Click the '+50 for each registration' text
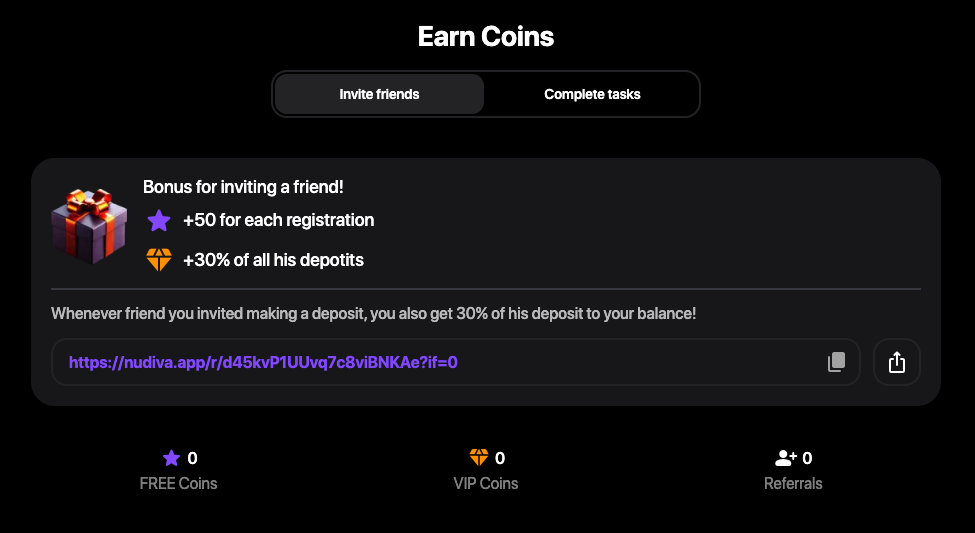 [278, 220]
